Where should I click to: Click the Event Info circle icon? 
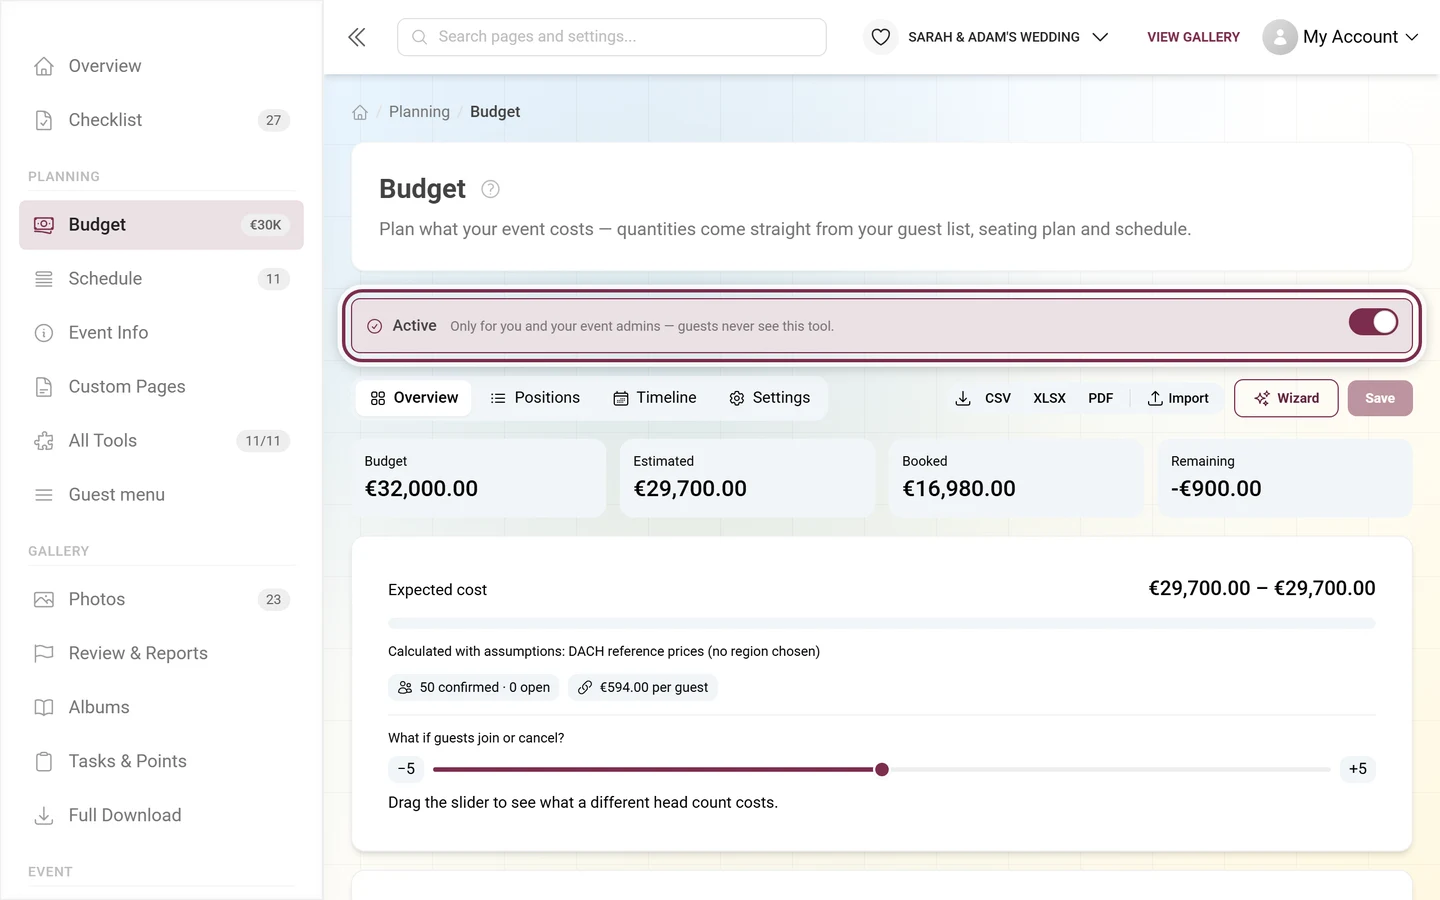tap(44, 333)
